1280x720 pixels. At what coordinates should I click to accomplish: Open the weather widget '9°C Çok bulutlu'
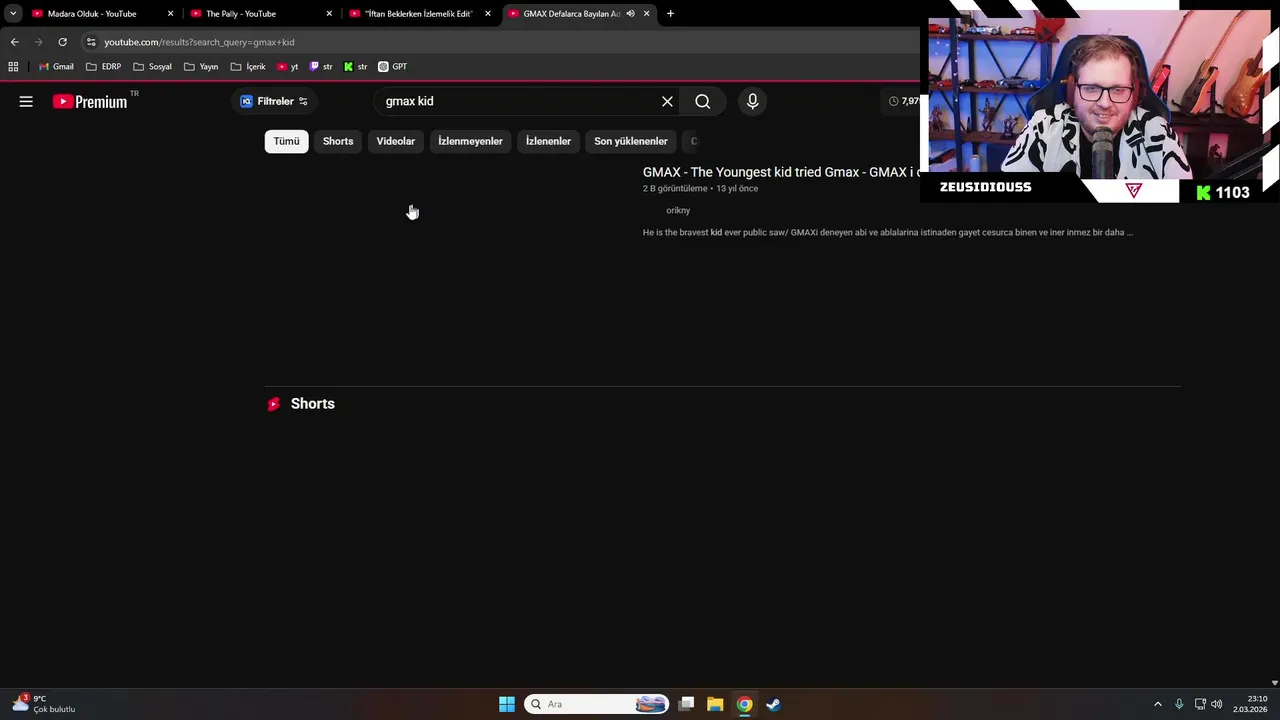(44, 704)
